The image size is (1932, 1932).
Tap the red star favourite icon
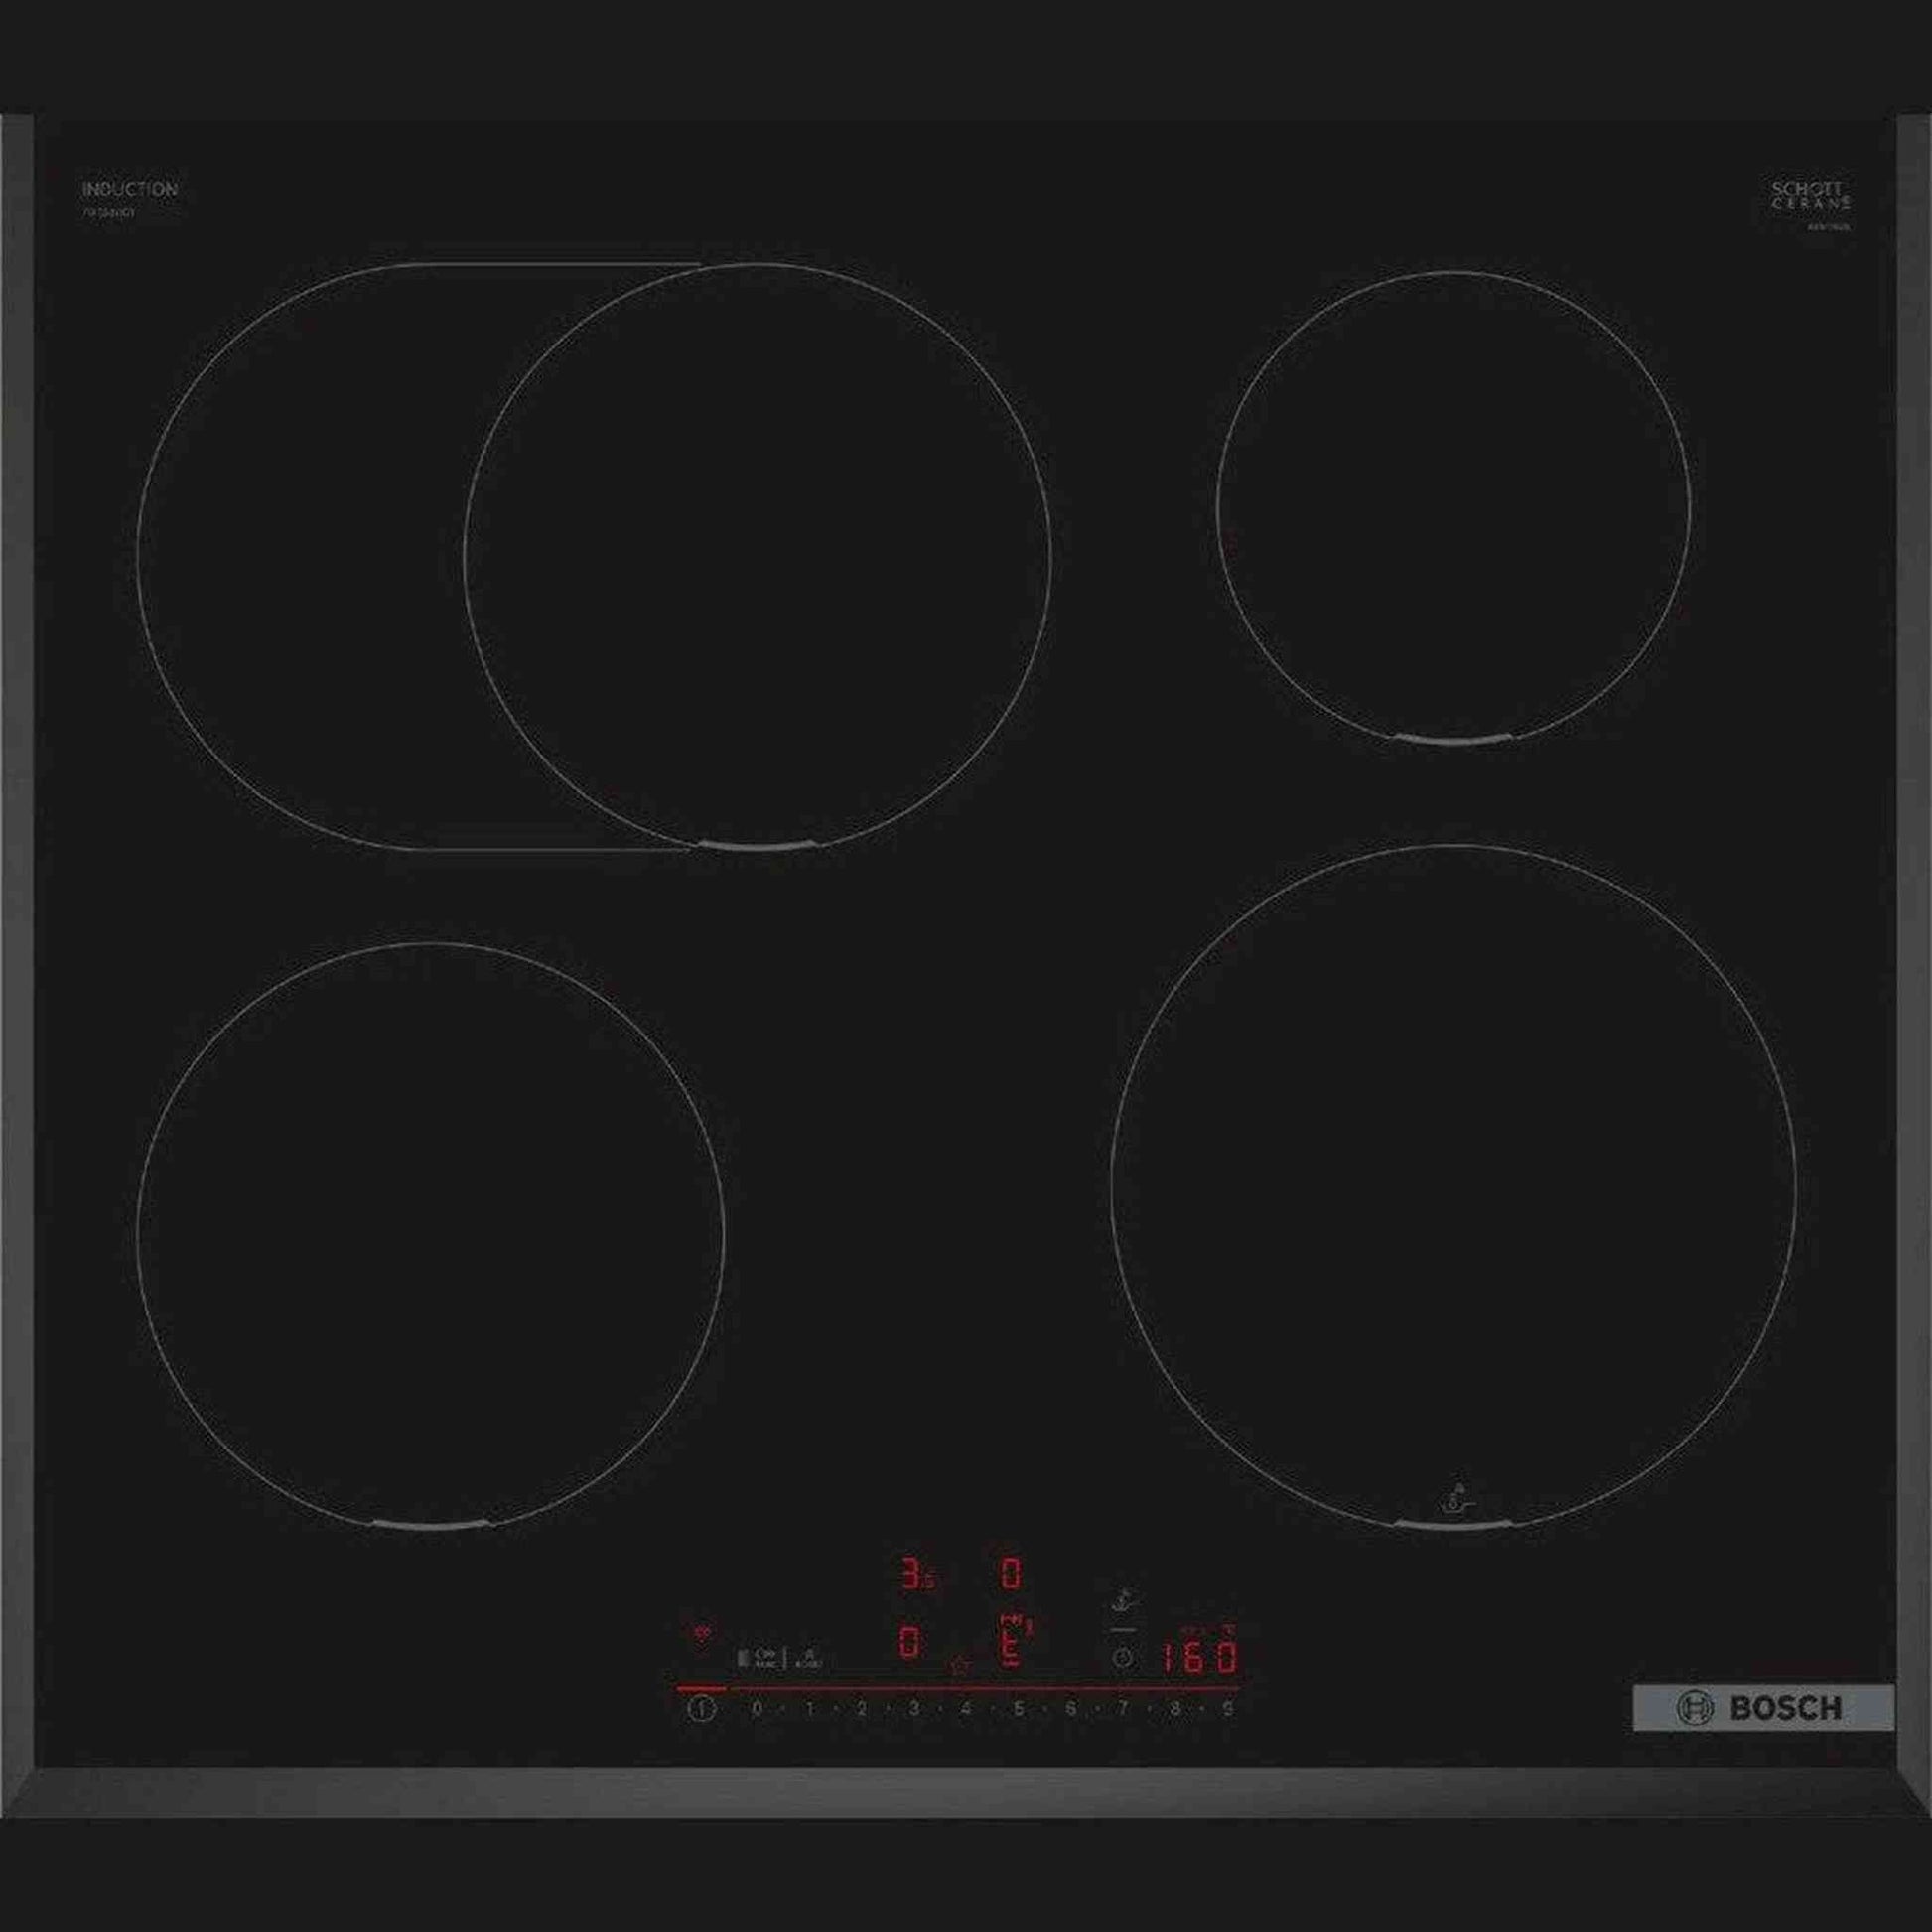coord(960,1666)
